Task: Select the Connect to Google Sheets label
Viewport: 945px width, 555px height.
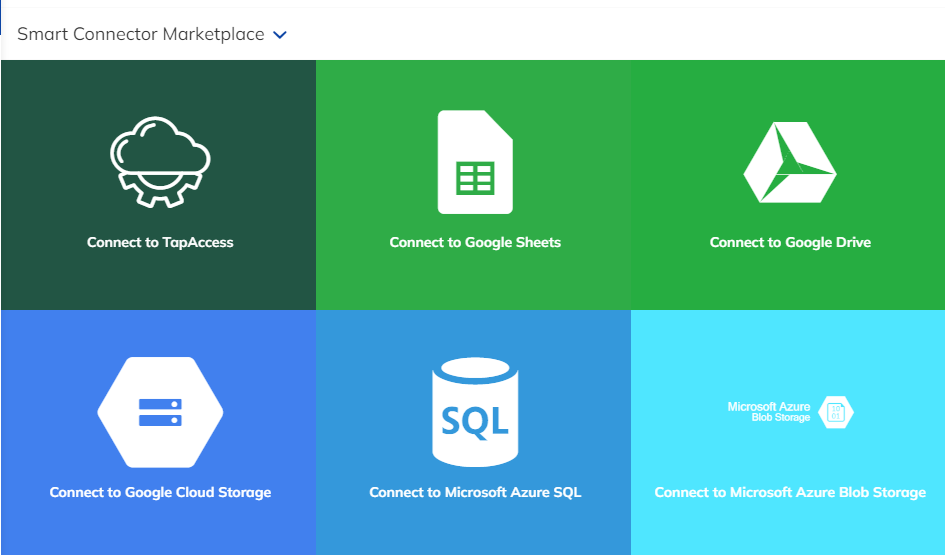Action: point(475,242)
